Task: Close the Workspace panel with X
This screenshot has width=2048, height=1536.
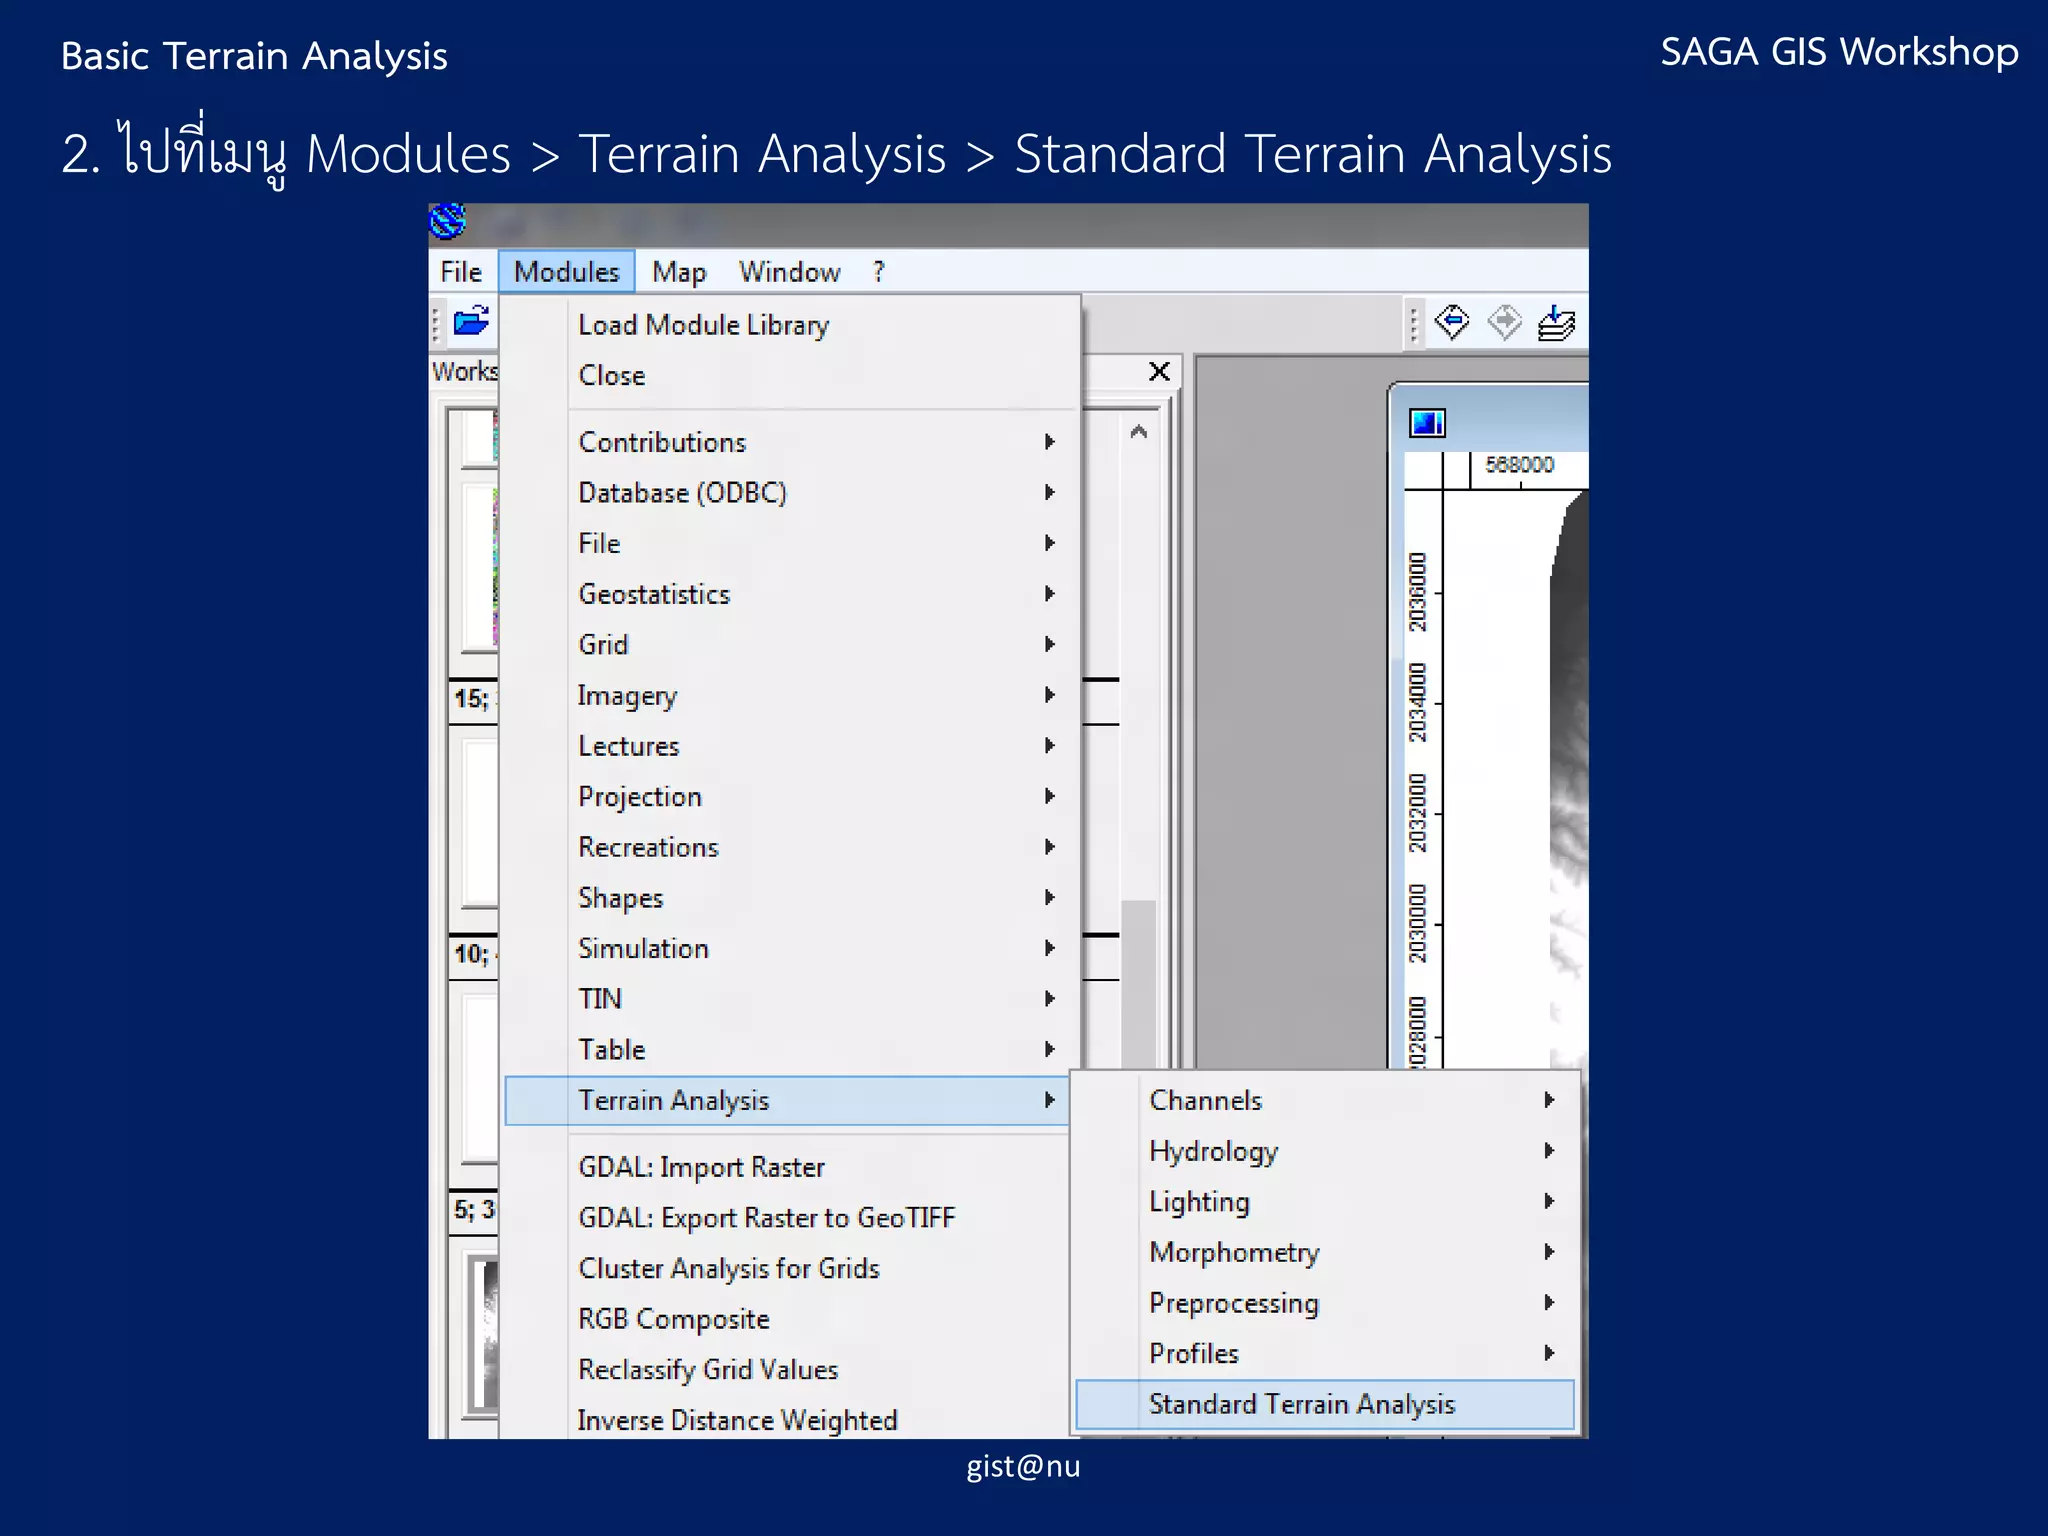Action: [1159, 372]
